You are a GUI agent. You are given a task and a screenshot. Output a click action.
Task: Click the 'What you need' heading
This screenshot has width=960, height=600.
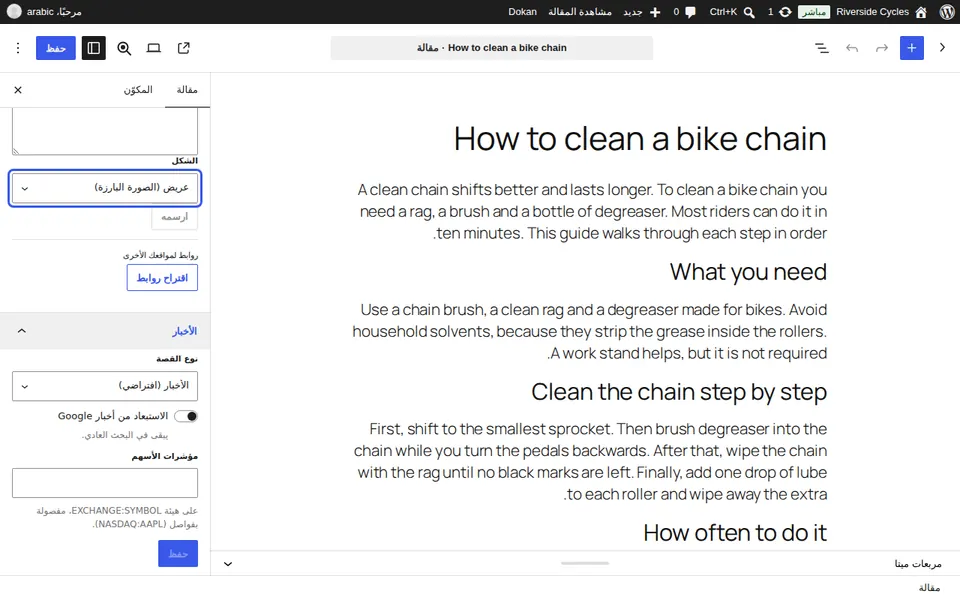coord(748,272)
